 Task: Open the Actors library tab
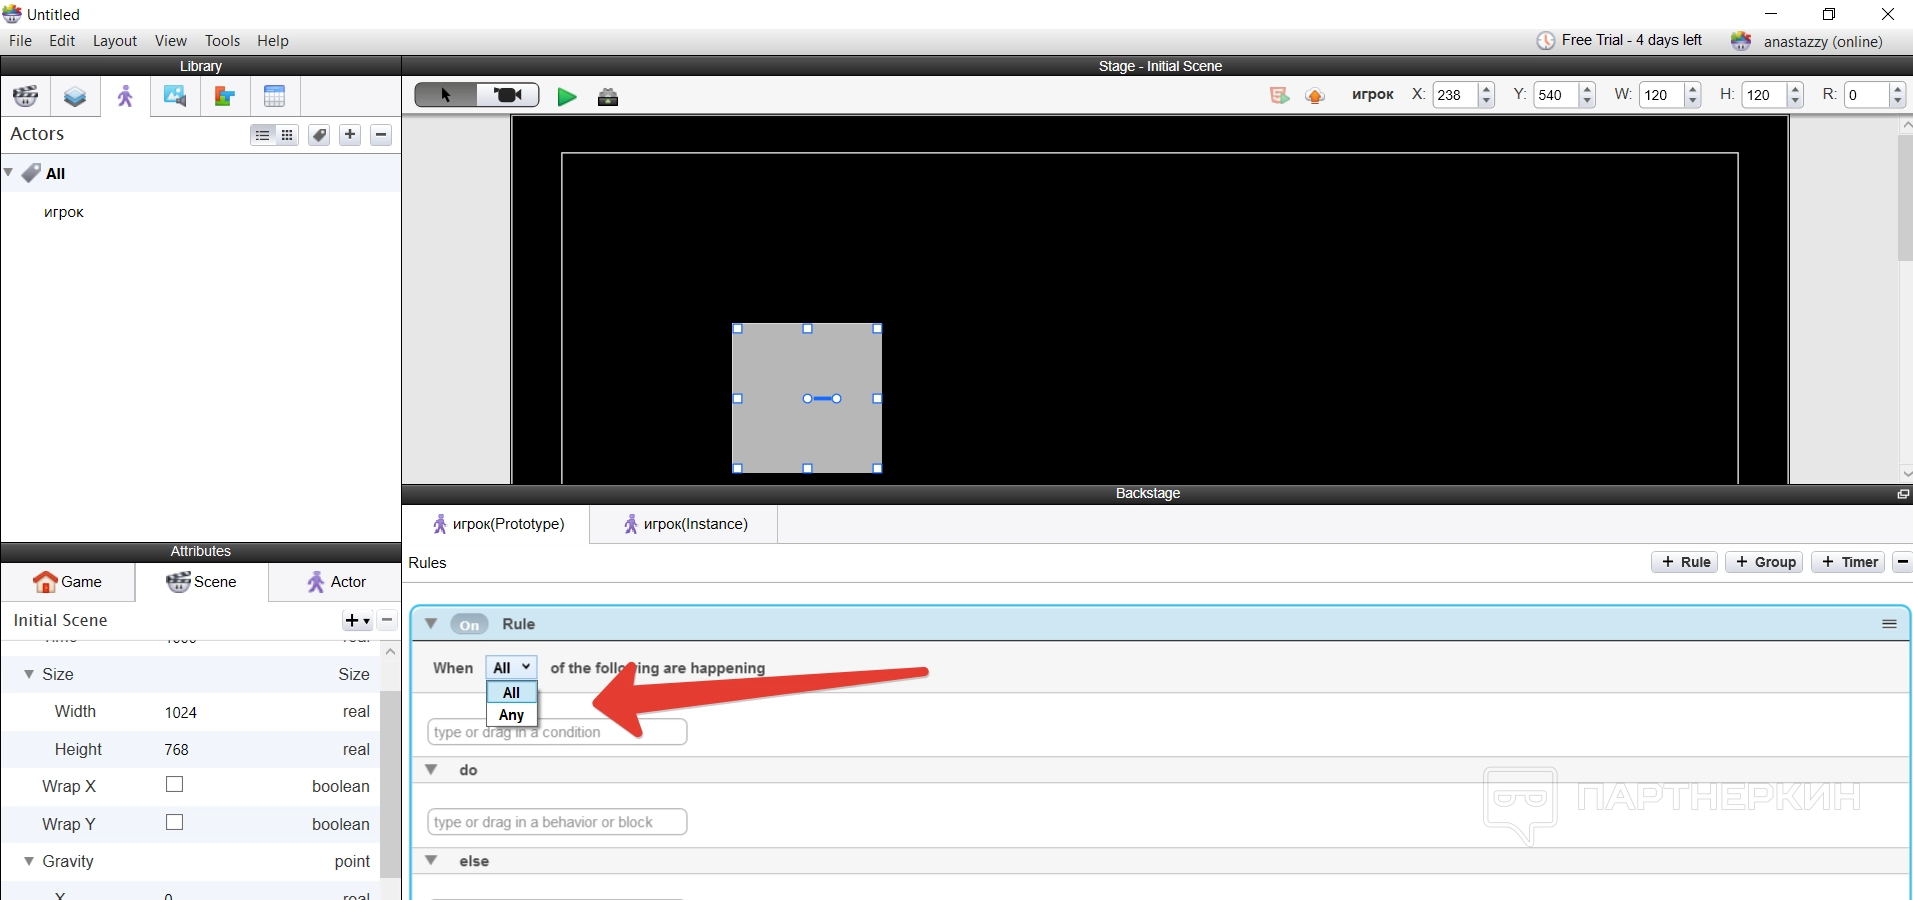tap(125, 97)
